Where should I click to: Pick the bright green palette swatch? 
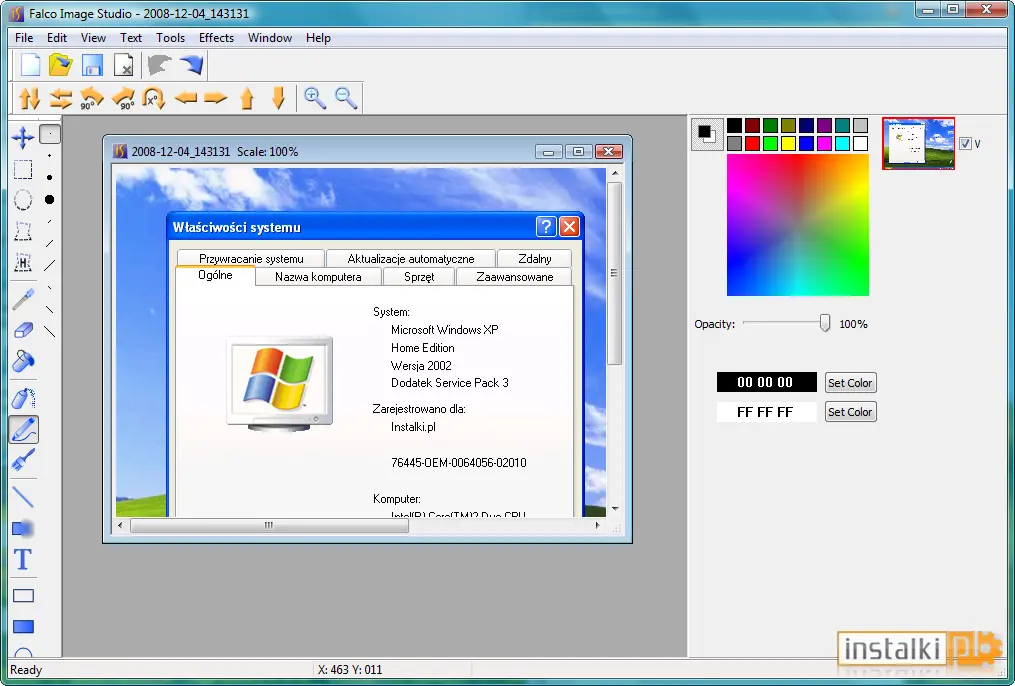point(770,144)
